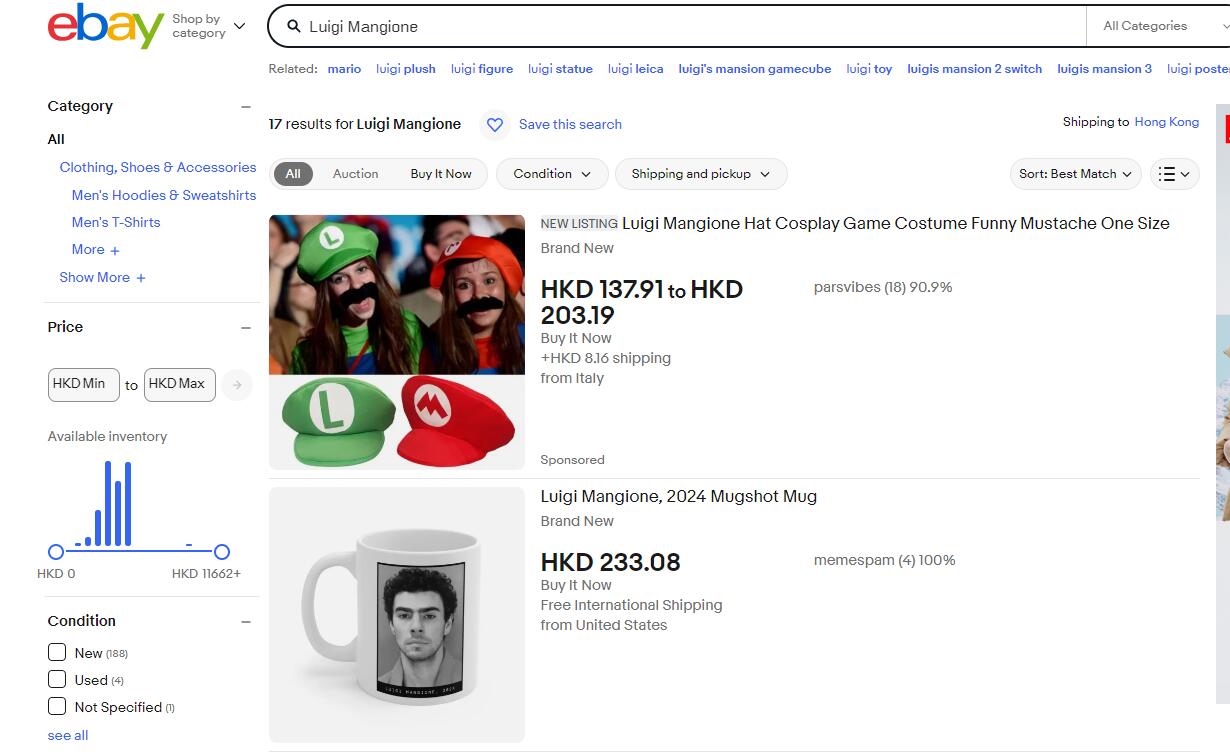This screenshot has height=755, width=1230.
Task: Collapse the Category section
Action: [246, 106]
